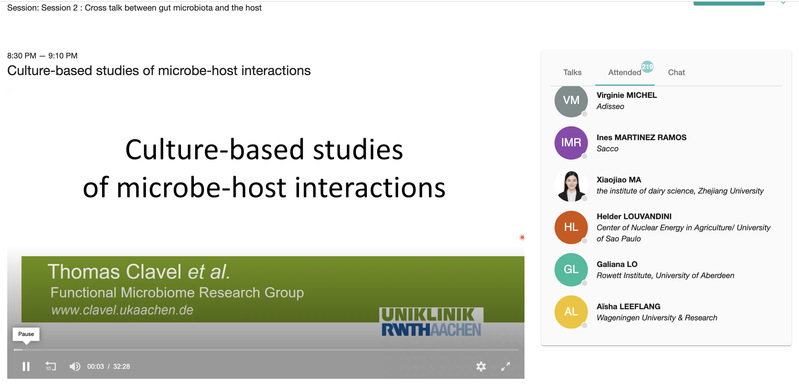
Task: Click the yellow AL avatar
Action: coord(571,312)
